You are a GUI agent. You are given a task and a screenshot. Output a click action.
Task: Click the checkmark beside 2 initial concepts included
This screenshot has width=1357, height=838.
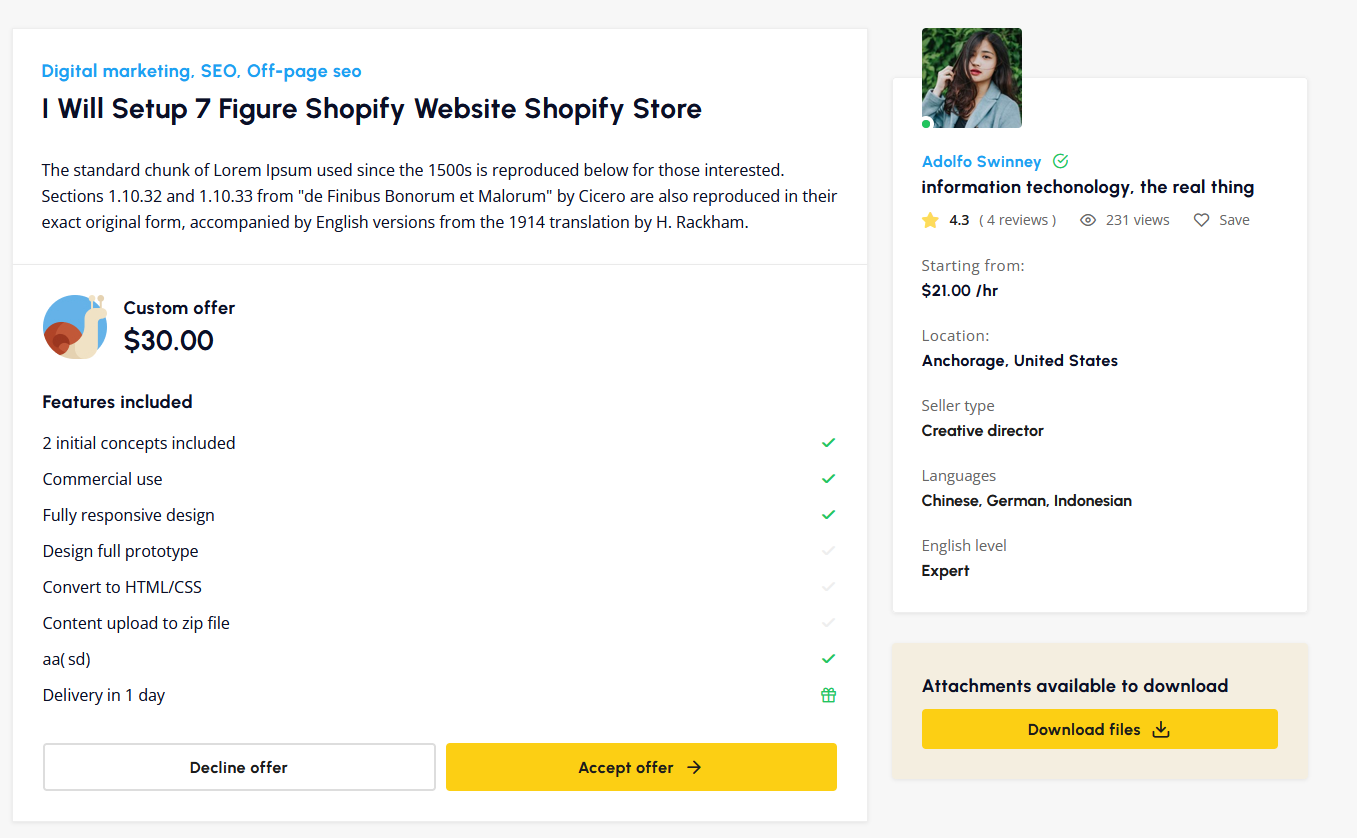(x=828, y=442)
